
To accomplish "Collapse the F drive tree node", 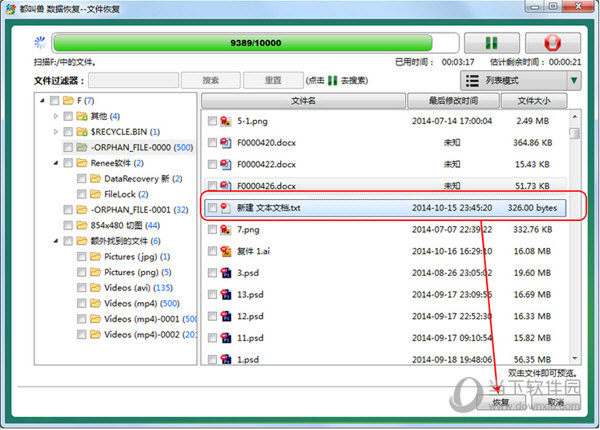I will pos(42,101).
